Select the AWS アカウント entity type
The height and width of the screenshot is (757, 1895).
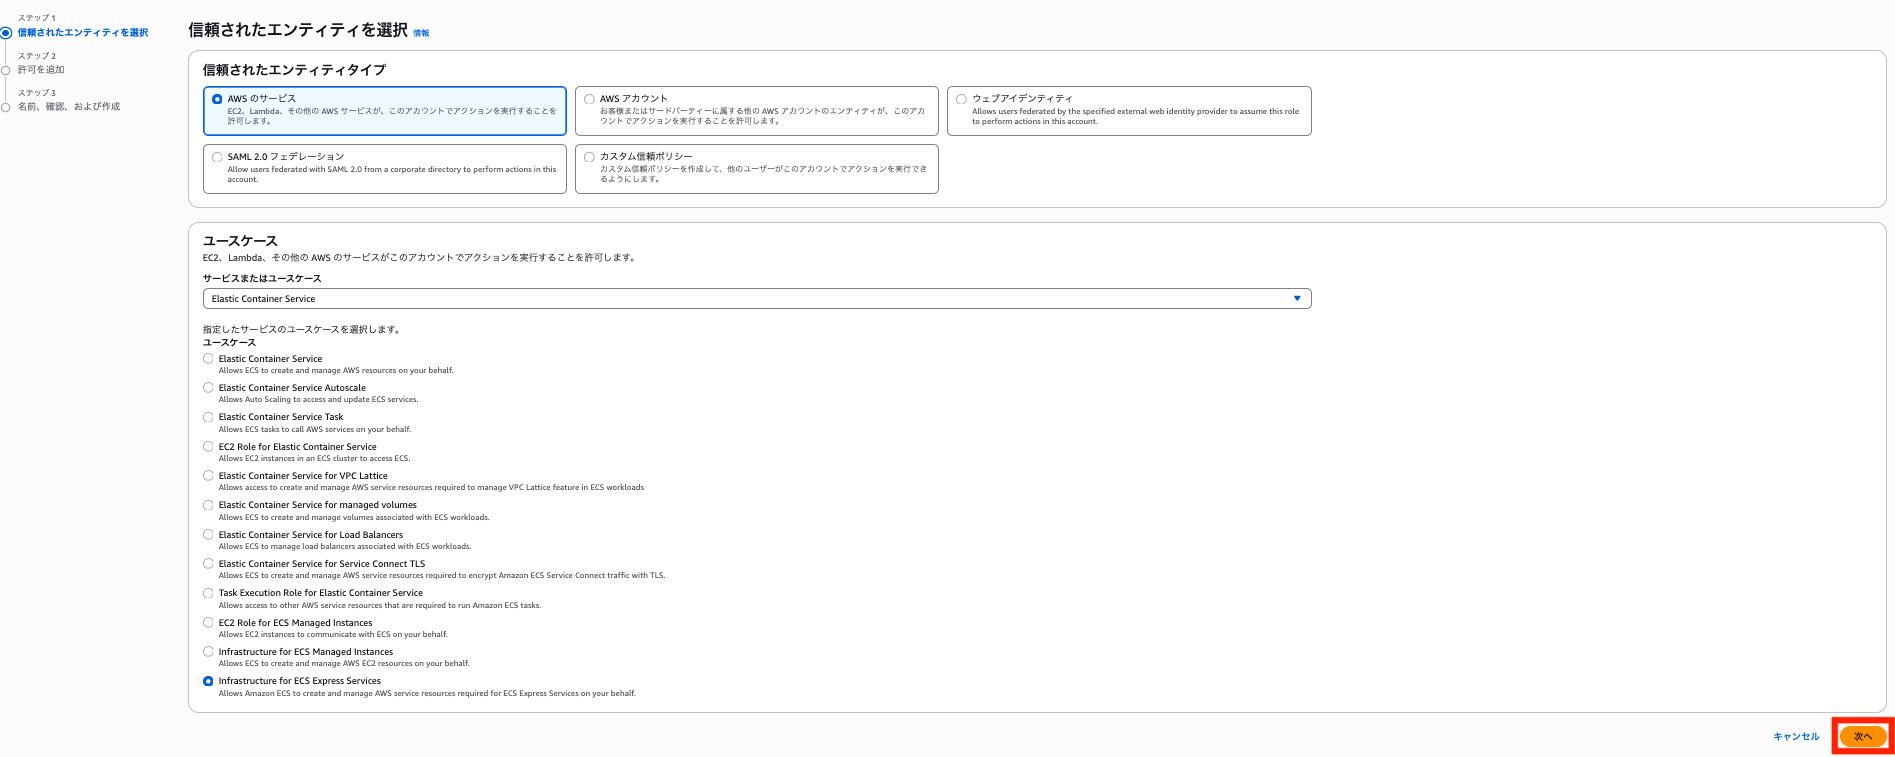point(590,99)
